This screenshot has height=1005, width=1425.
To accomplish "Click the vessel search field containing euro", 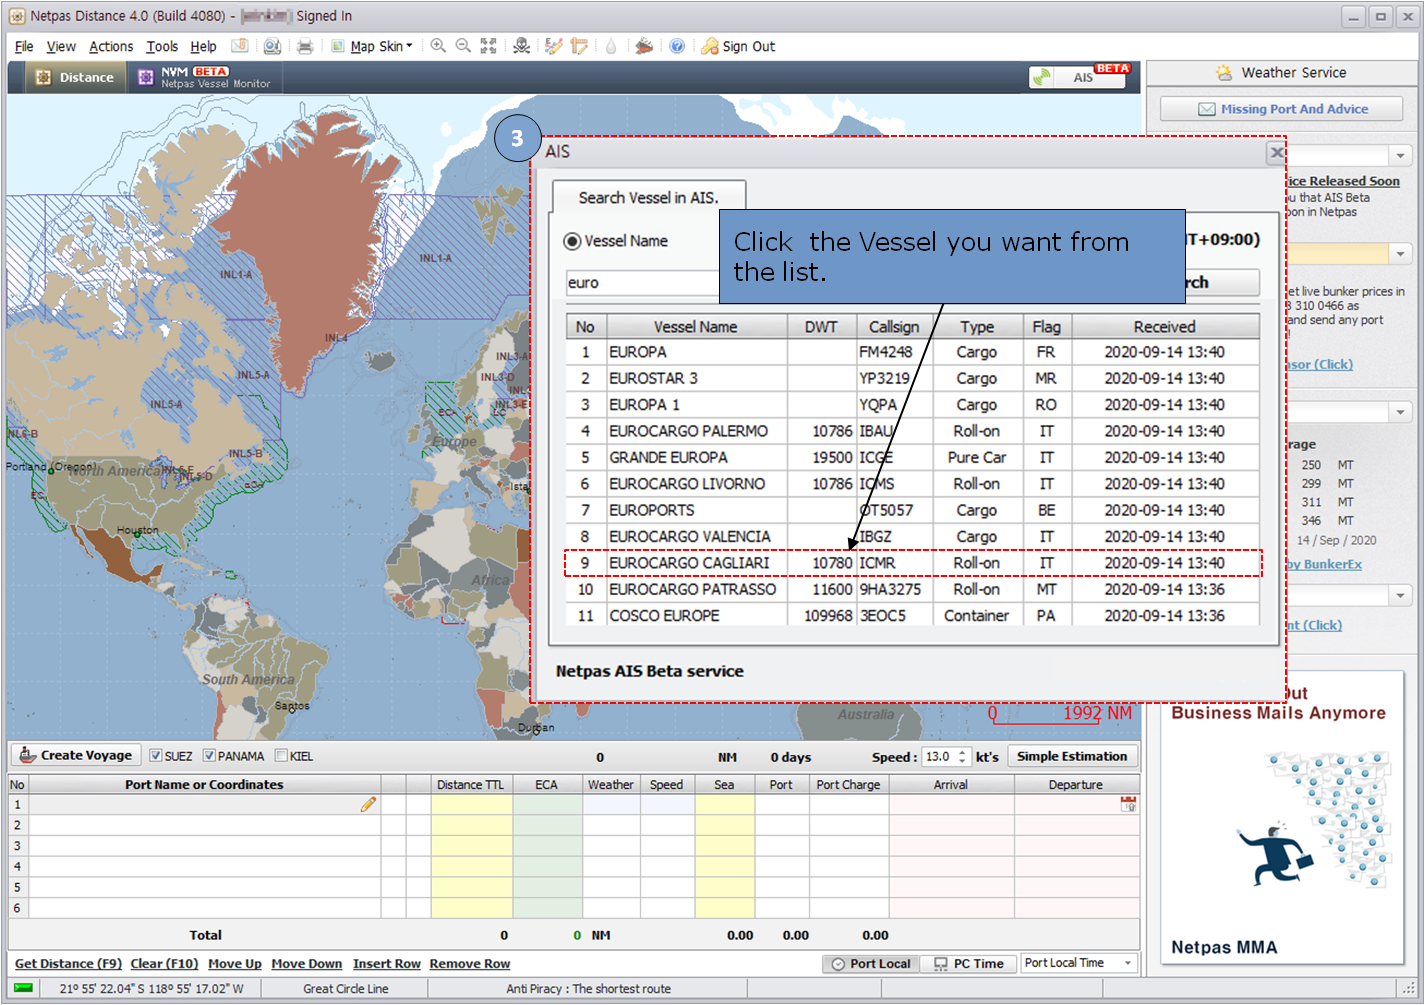I will point(642,283).
